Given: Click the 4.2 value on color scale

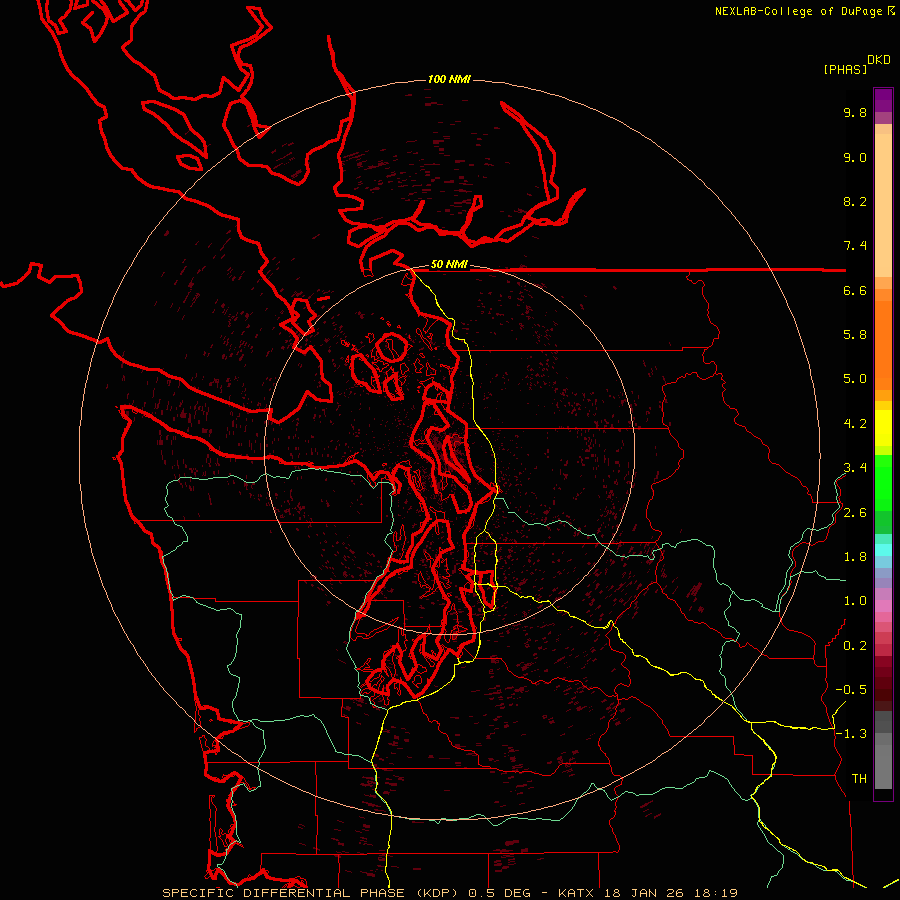Looking at the screenshot, I should tap(855, 424).
